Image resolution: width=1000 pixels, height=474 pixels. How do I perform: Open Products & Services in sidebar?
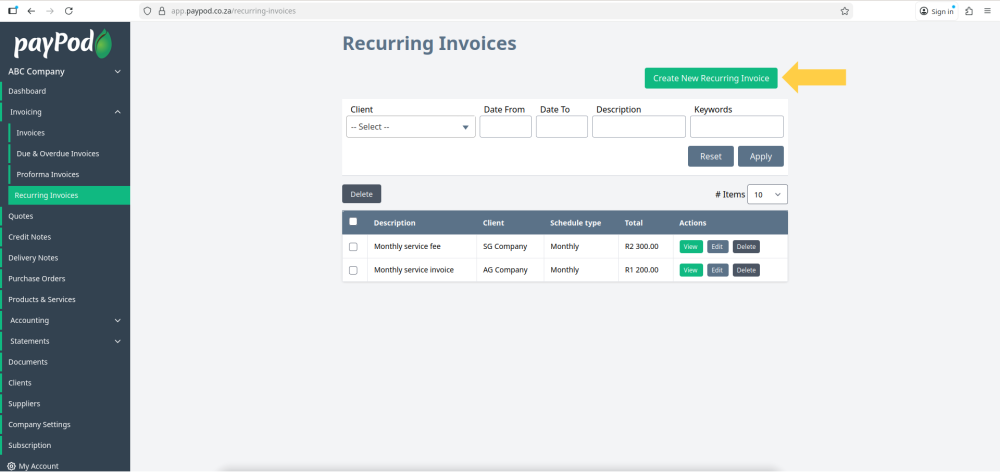coord(41,299)
